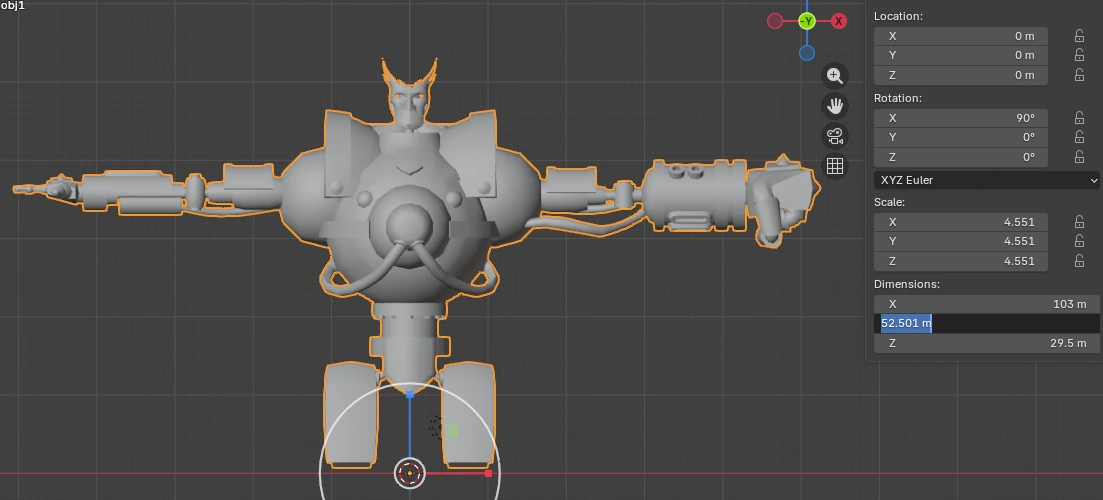Click the red X axis gizmo ball

click(839, 21)
